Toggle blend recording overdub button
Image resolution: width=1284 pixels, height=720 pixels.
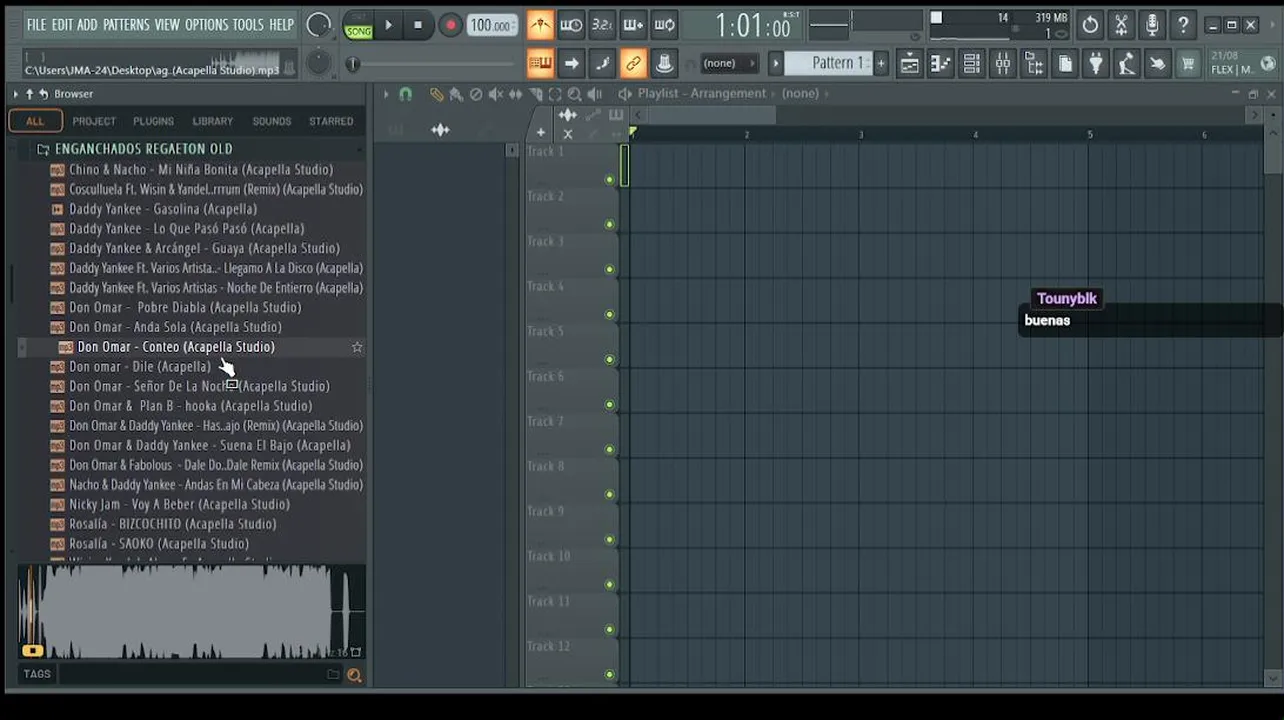633,25
